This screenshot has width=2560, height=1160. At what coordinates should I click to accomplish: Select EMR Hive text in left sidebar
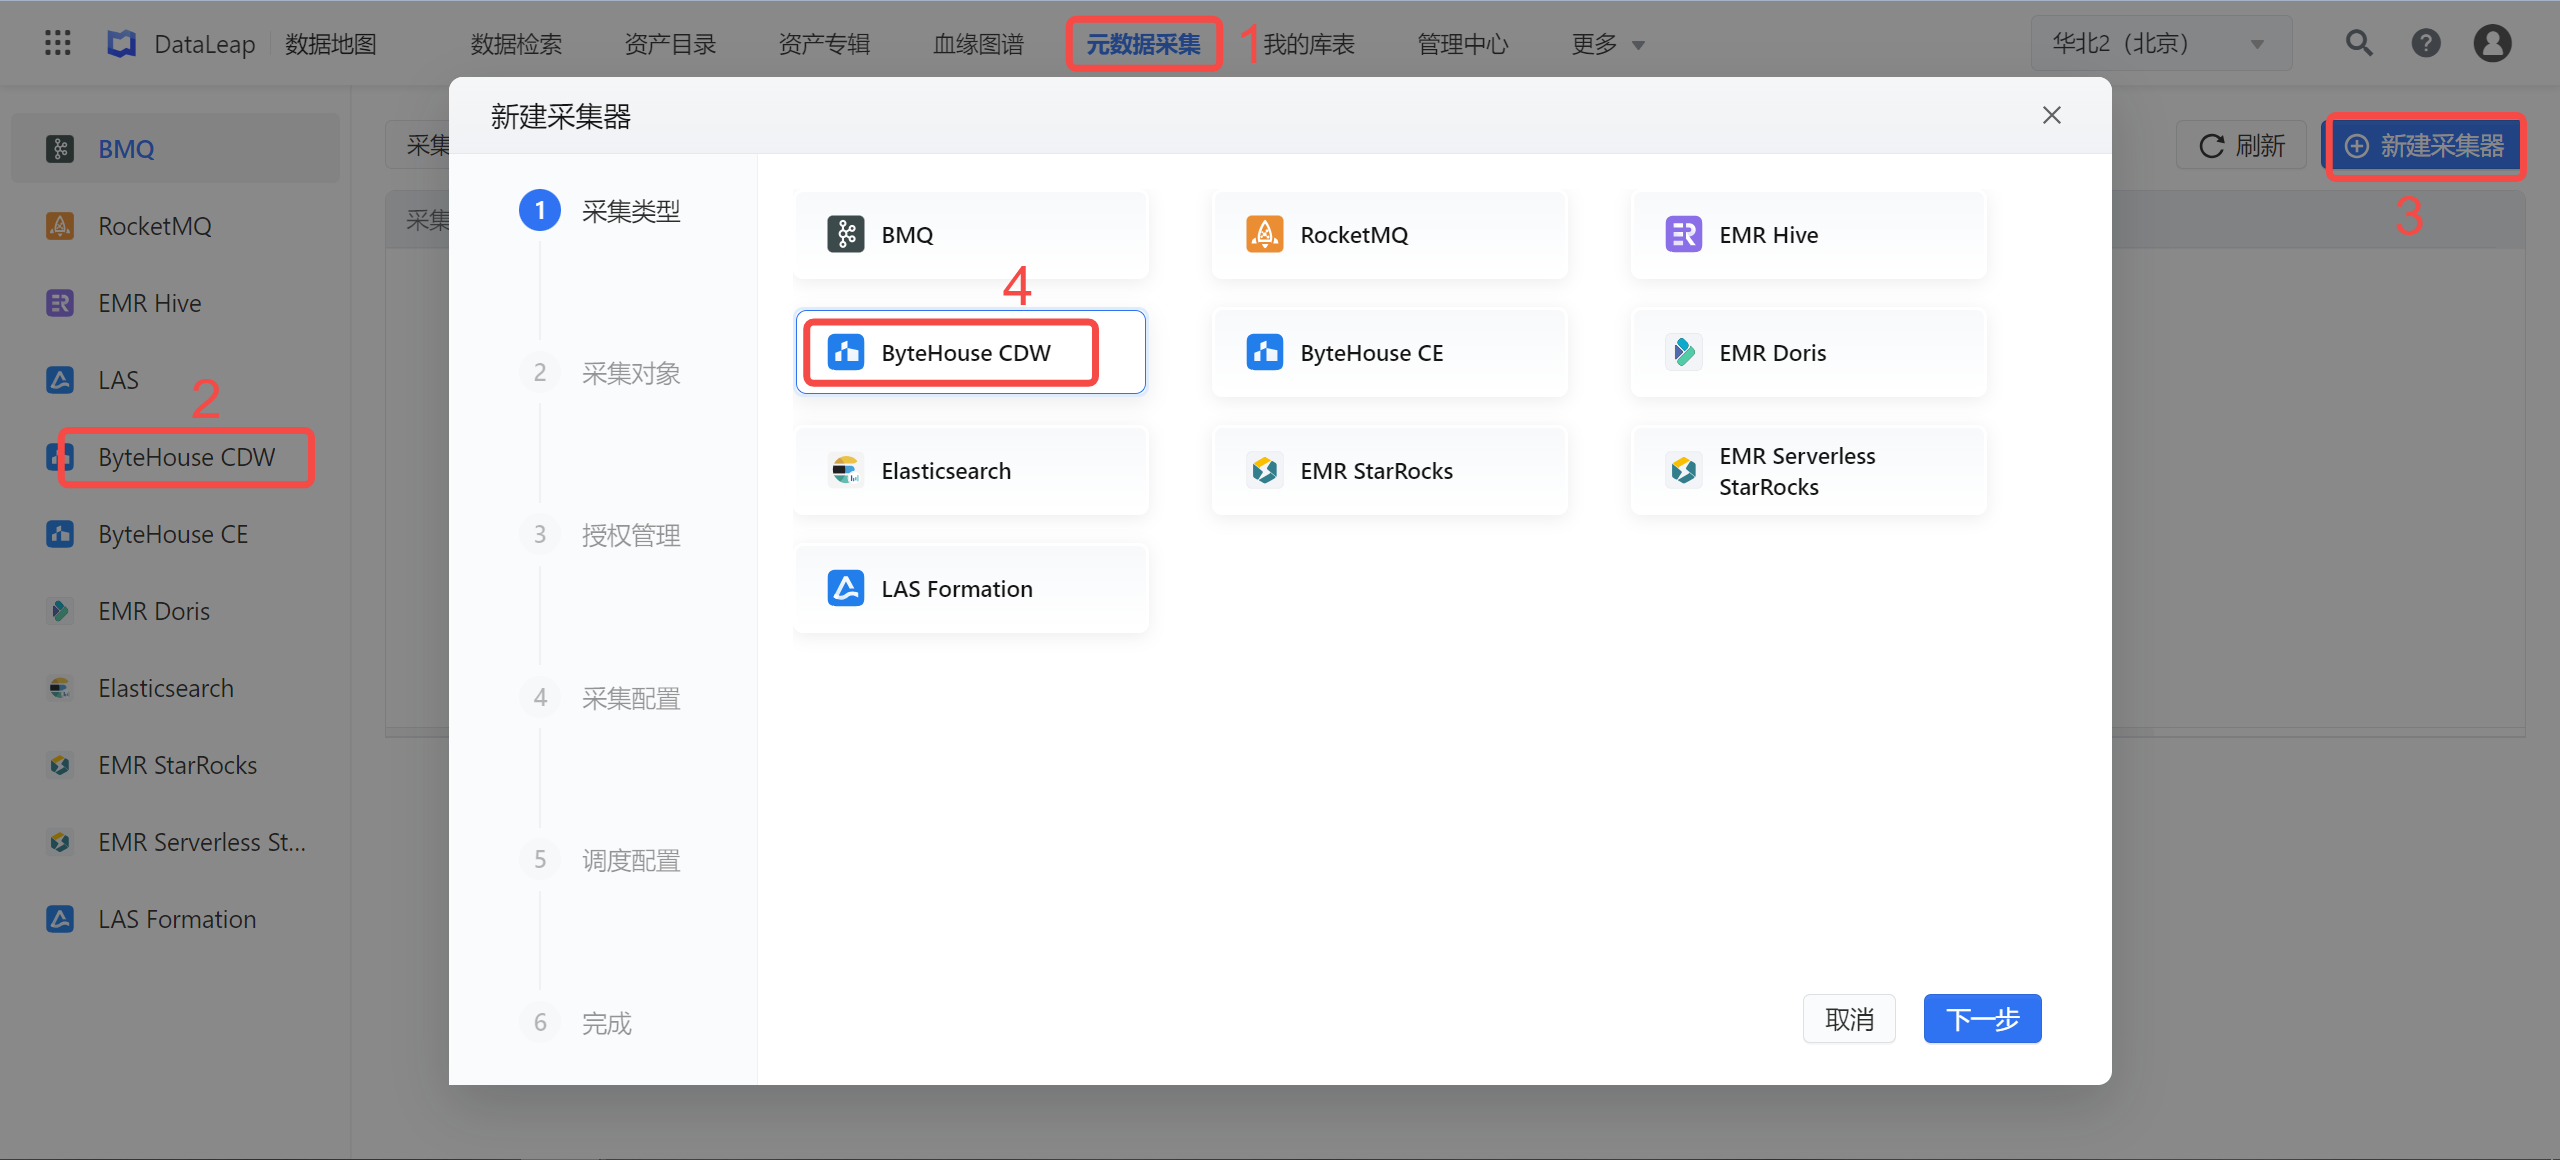coord(149,303)
